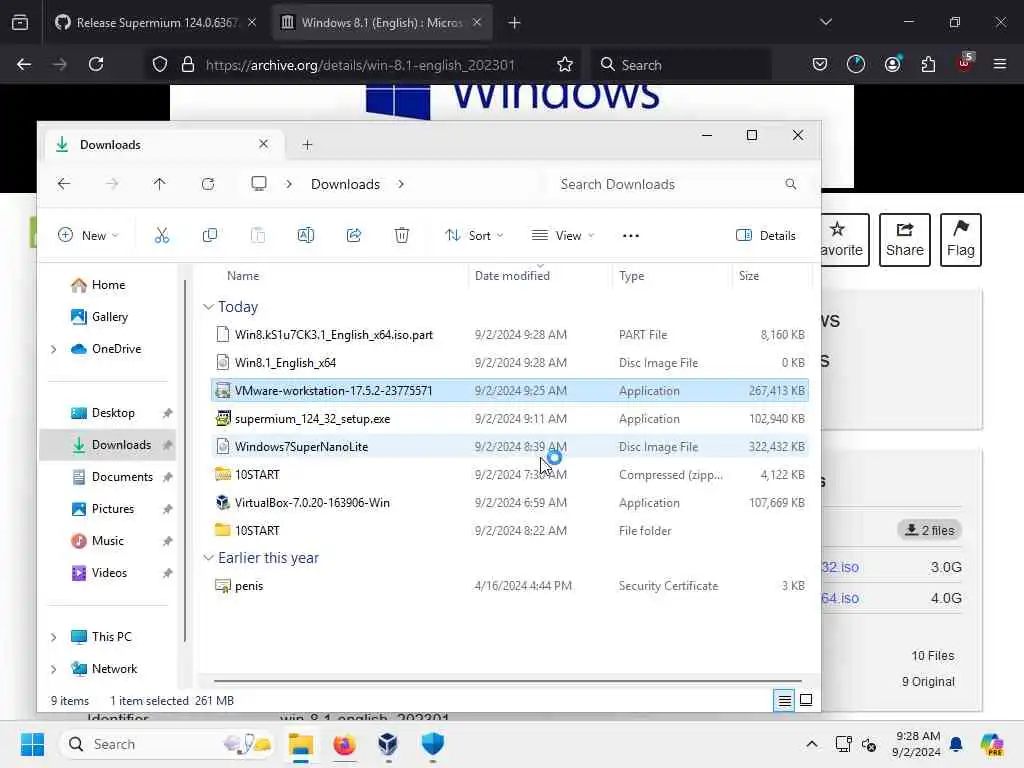Expand This PC tree node
This screenshot has width=1024, height=768.
pos(54,637)
